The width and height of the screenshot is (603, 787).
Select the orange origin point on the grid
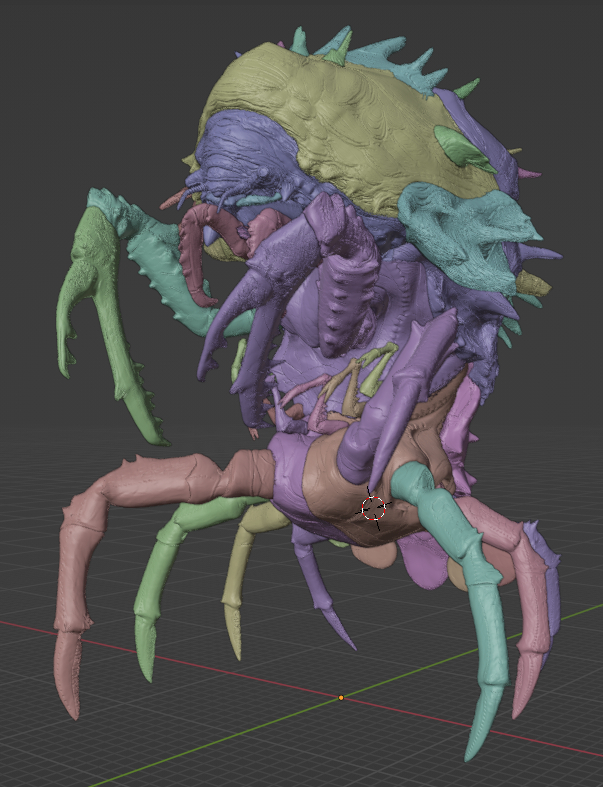click(x=341, y=698)
